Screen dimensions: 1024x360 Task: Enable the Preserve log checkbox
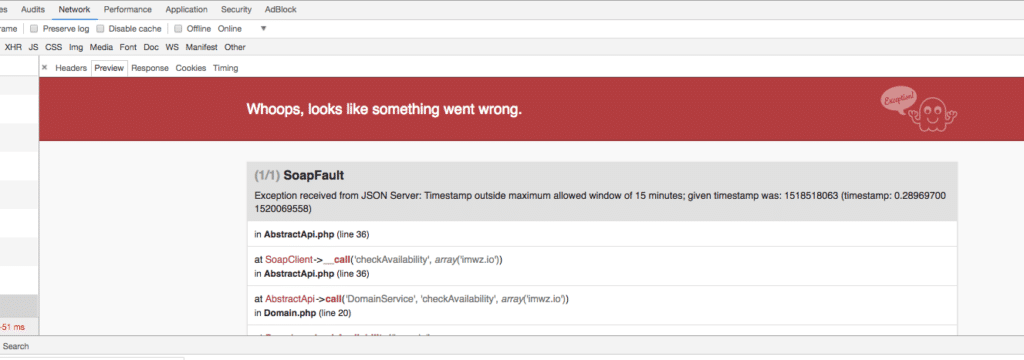coord(35,29)
